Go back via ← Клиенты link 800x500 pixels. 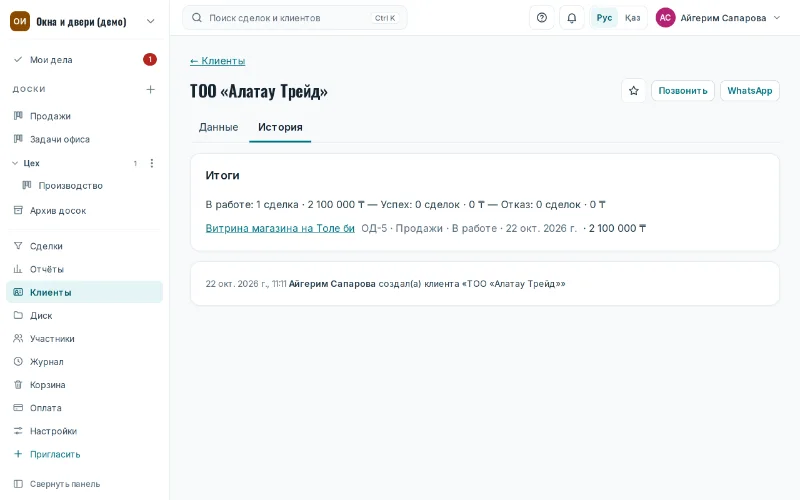click(x=218, y=61)
